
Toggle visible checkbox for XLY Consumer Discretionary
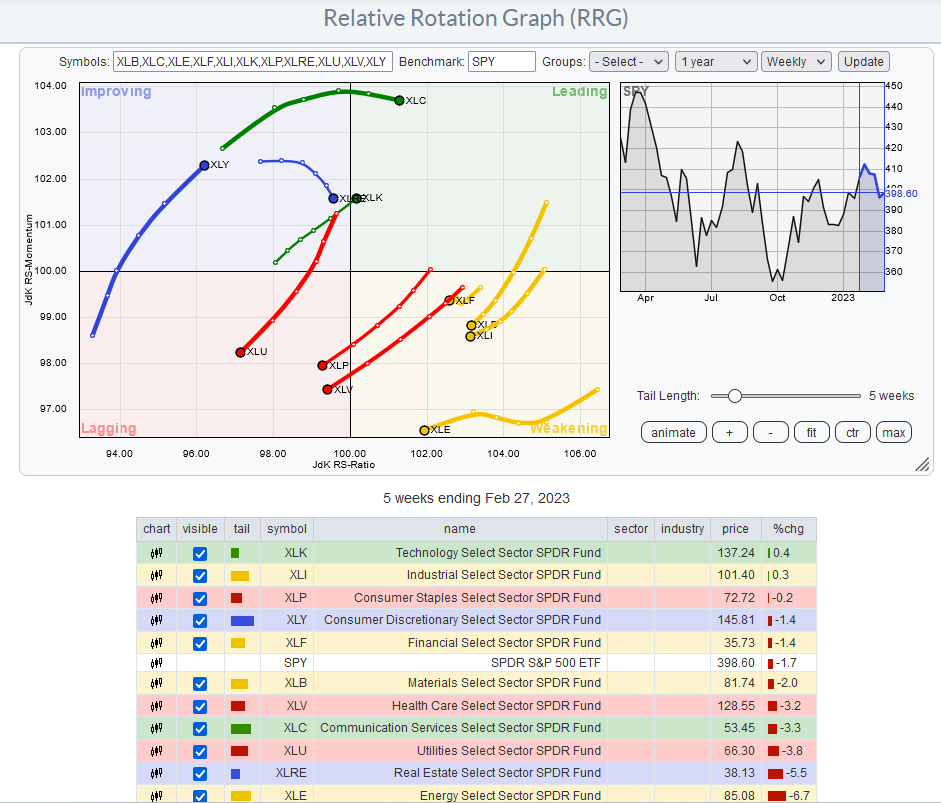coord(200,621)
